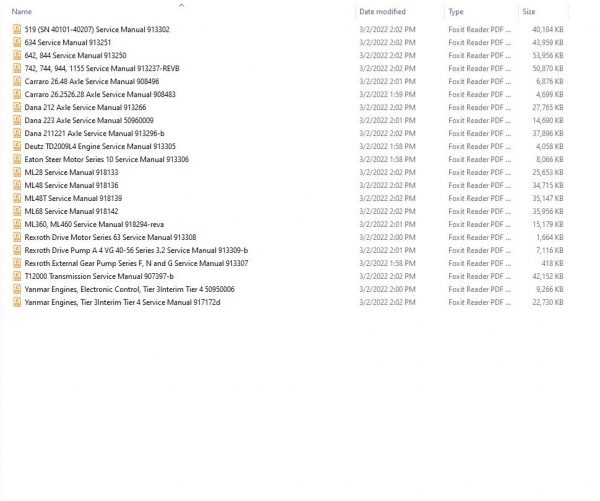The image size is (600, 501).
Task: Click the sort direction arrow above Name column
Action: pyautogui.click(x=182, y=5)
